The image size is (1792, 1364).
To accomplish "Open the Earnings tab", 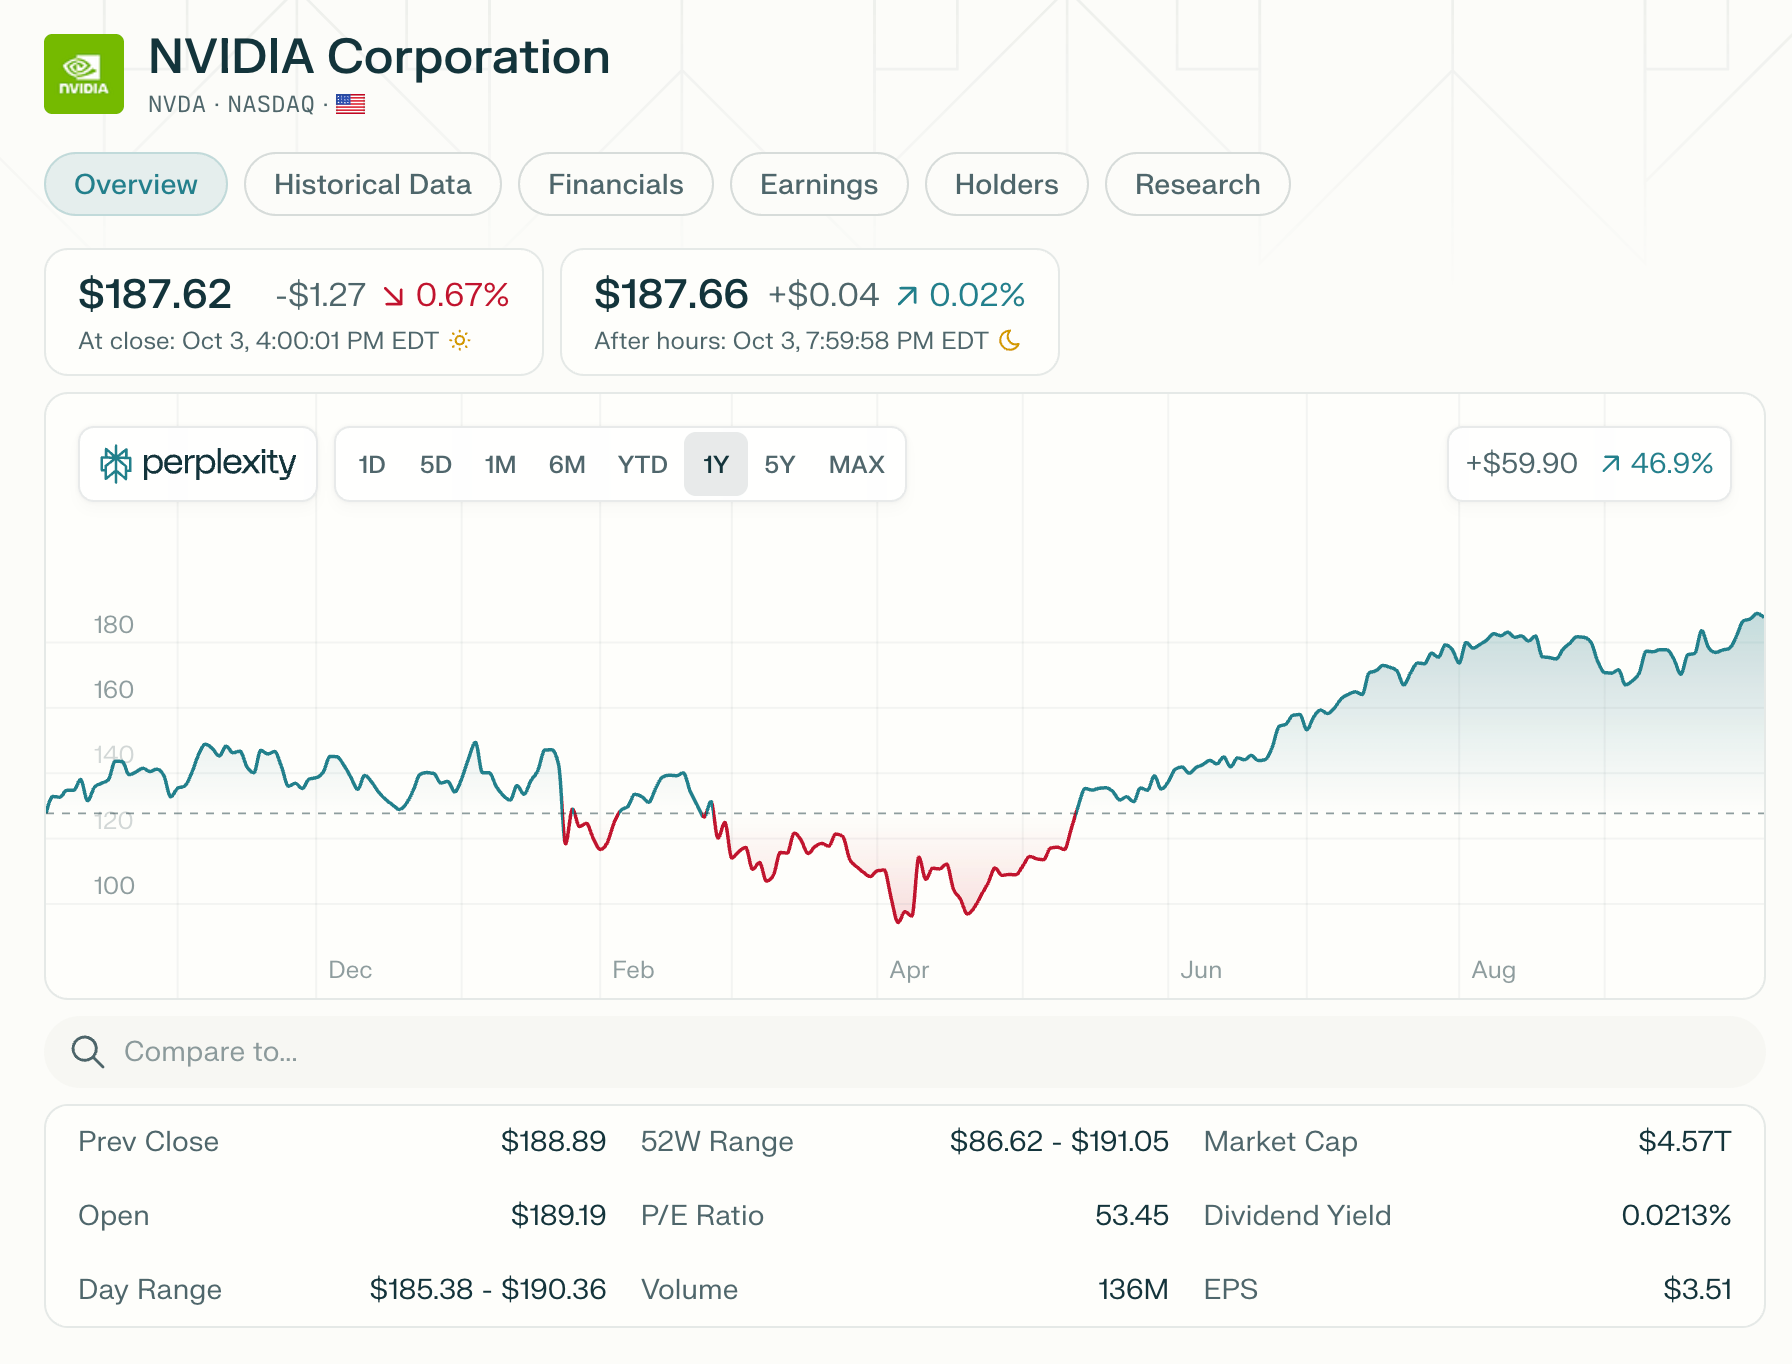I will click(x=818, y=185).
